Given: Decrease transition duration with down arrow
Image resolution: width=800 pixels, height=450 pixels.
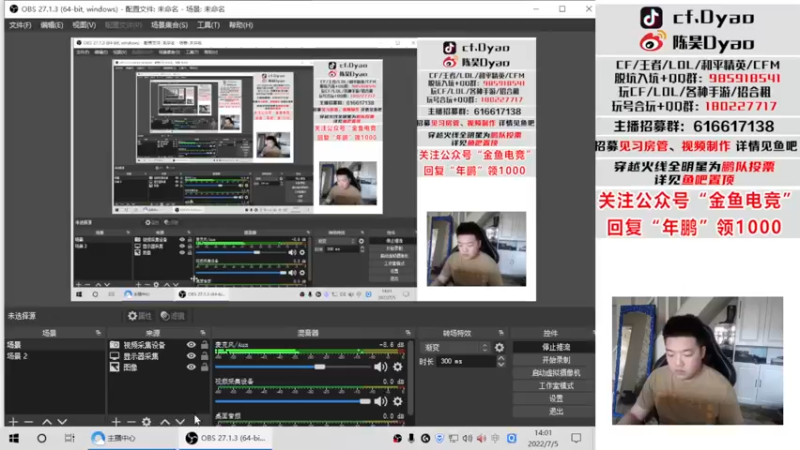Looking at the screenshot, I should [x=501, y=364].
